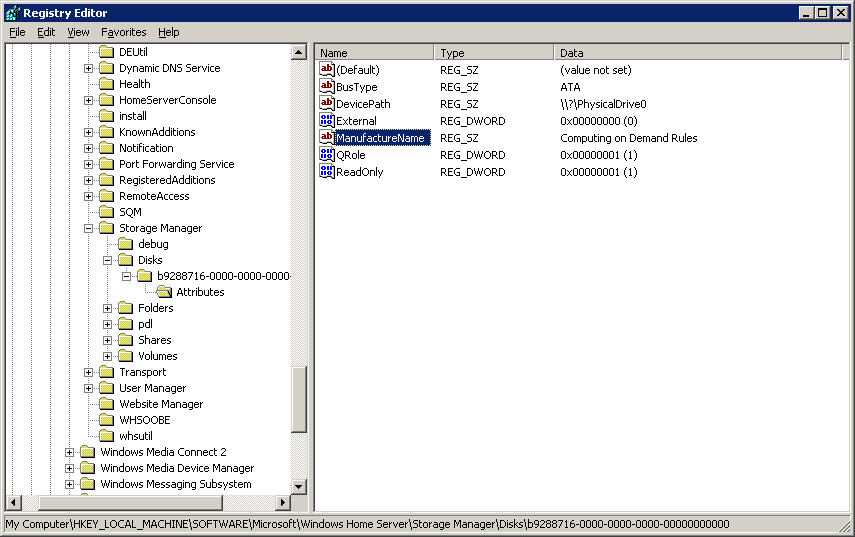Click the string icon beside (Default)

tap(327, 70)
